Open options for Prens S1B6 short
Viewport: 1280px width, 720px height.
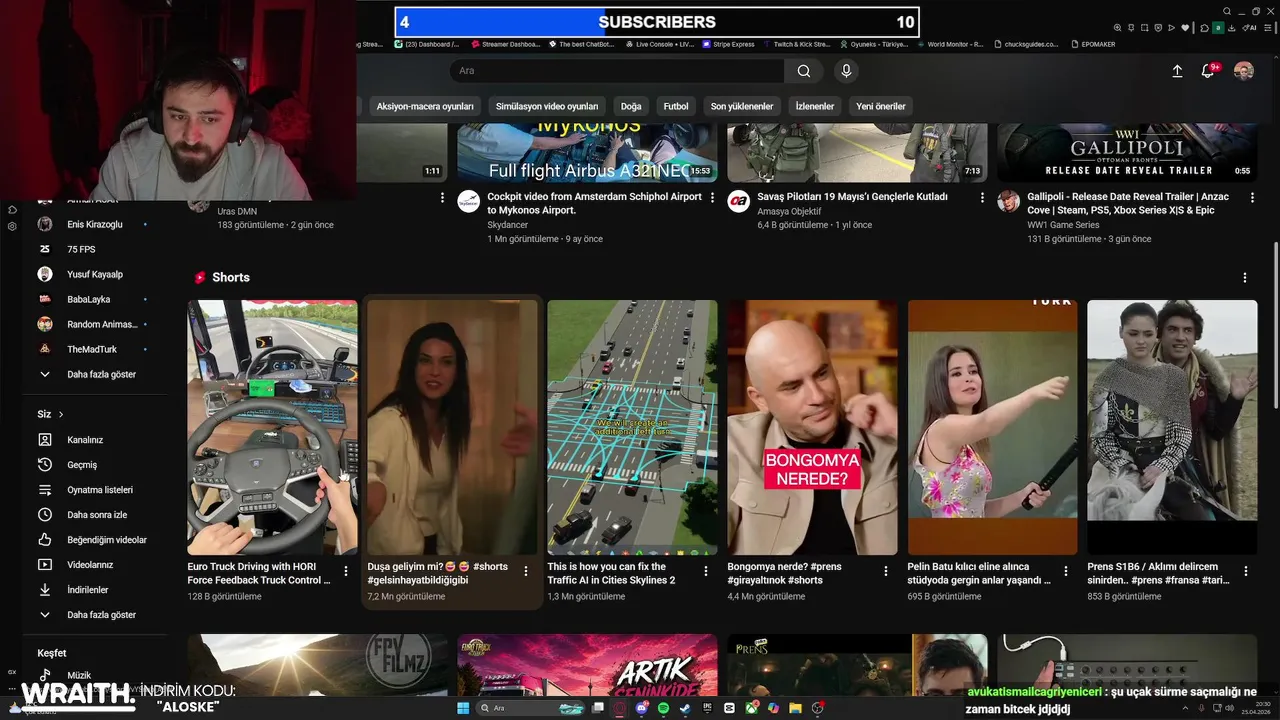pos(1246,571)
